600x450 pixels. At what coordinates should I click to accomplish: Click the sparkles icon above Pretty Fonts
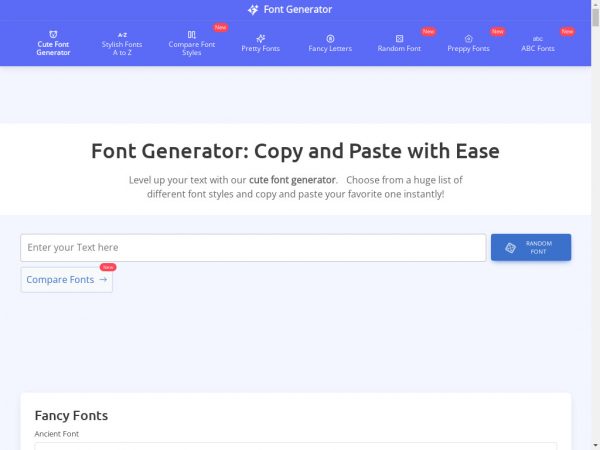261,39
